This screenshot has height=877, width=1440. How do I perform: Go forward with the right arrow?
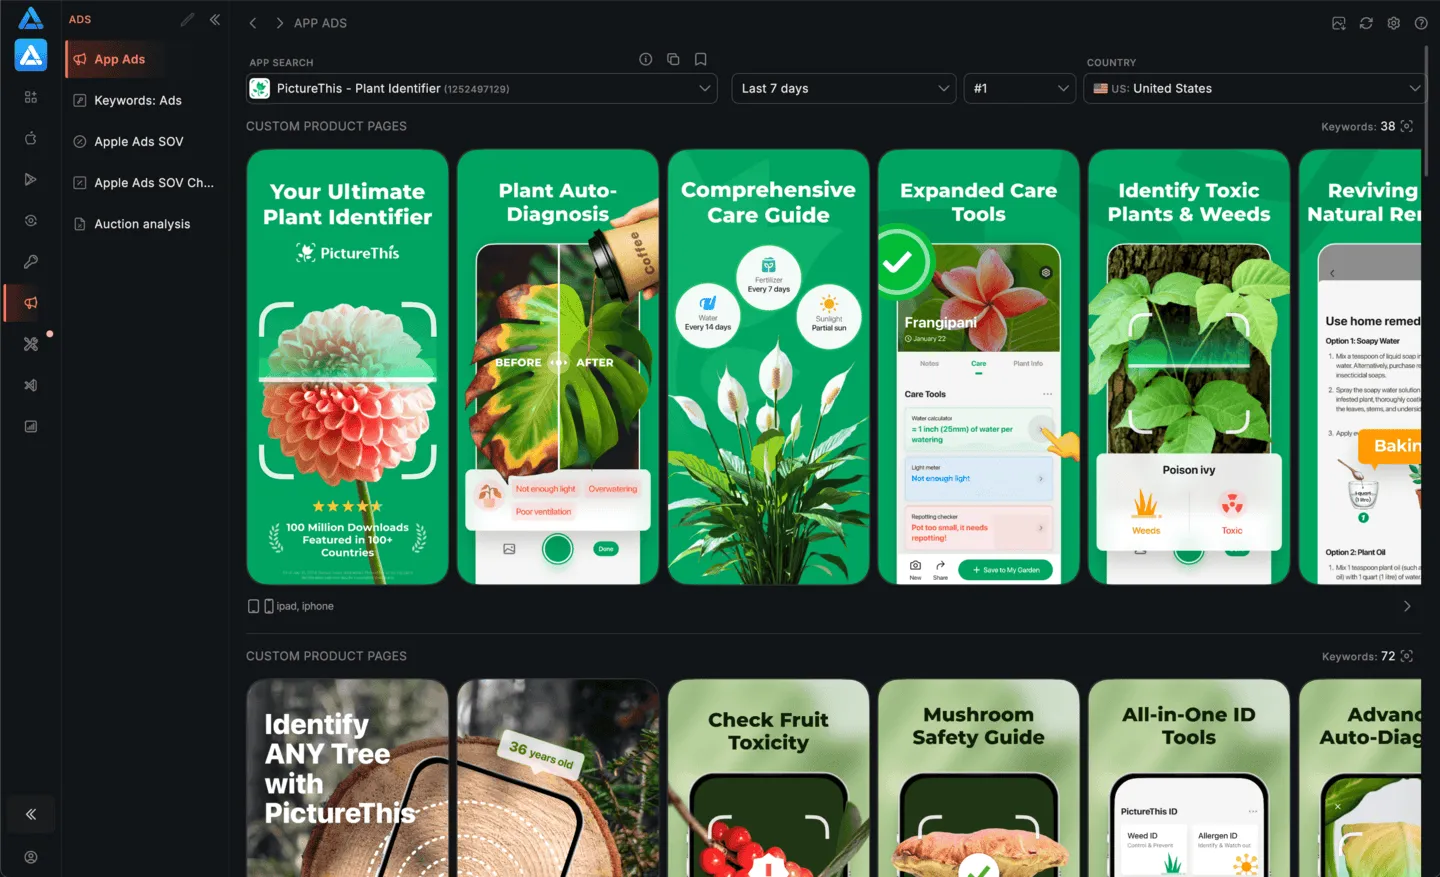coord(280,23)
